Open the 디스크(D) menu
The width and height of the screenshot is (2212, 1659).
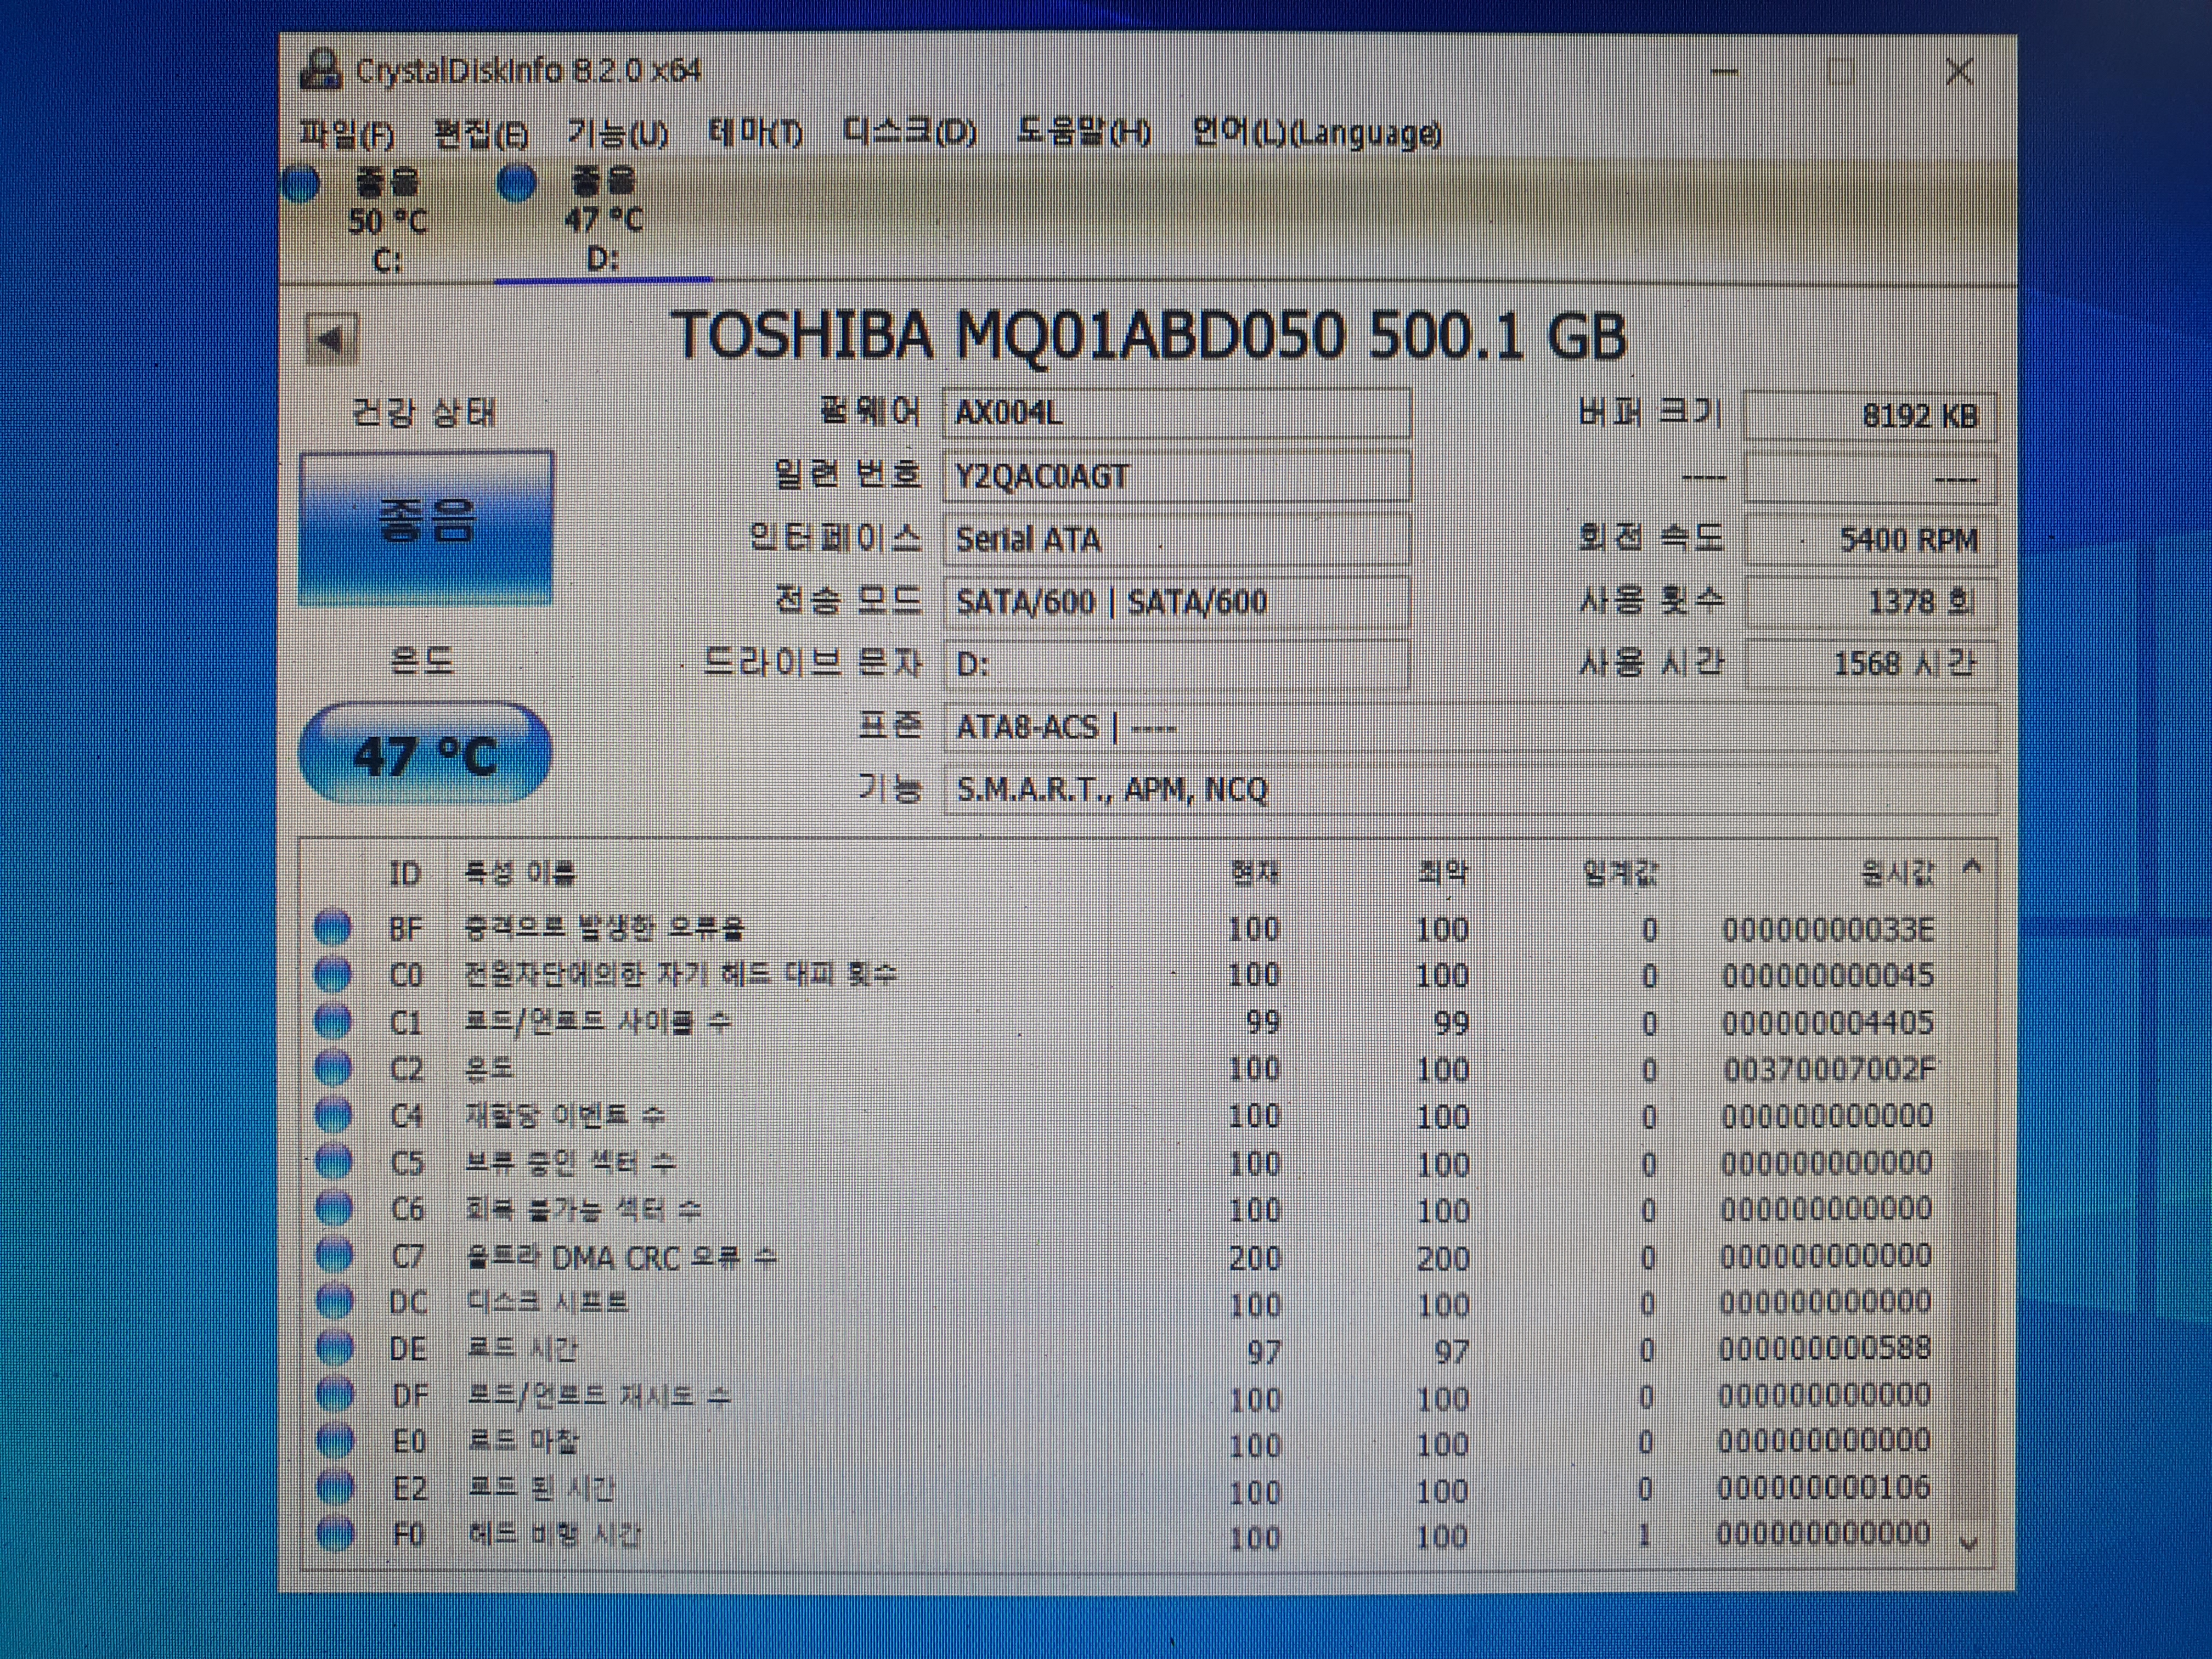click(x=909, y=133)
